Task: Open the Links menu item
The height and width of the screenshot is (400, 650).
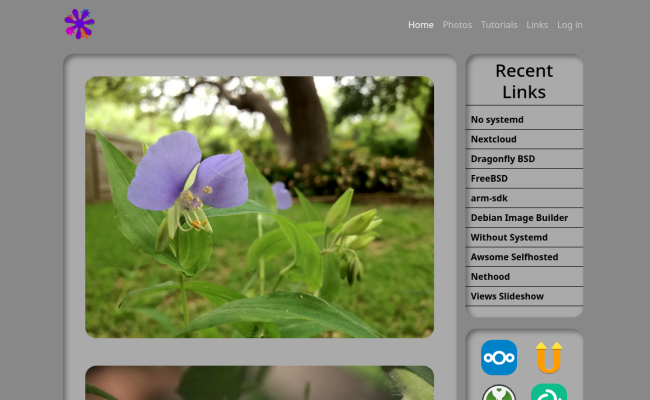Action: 537,25
